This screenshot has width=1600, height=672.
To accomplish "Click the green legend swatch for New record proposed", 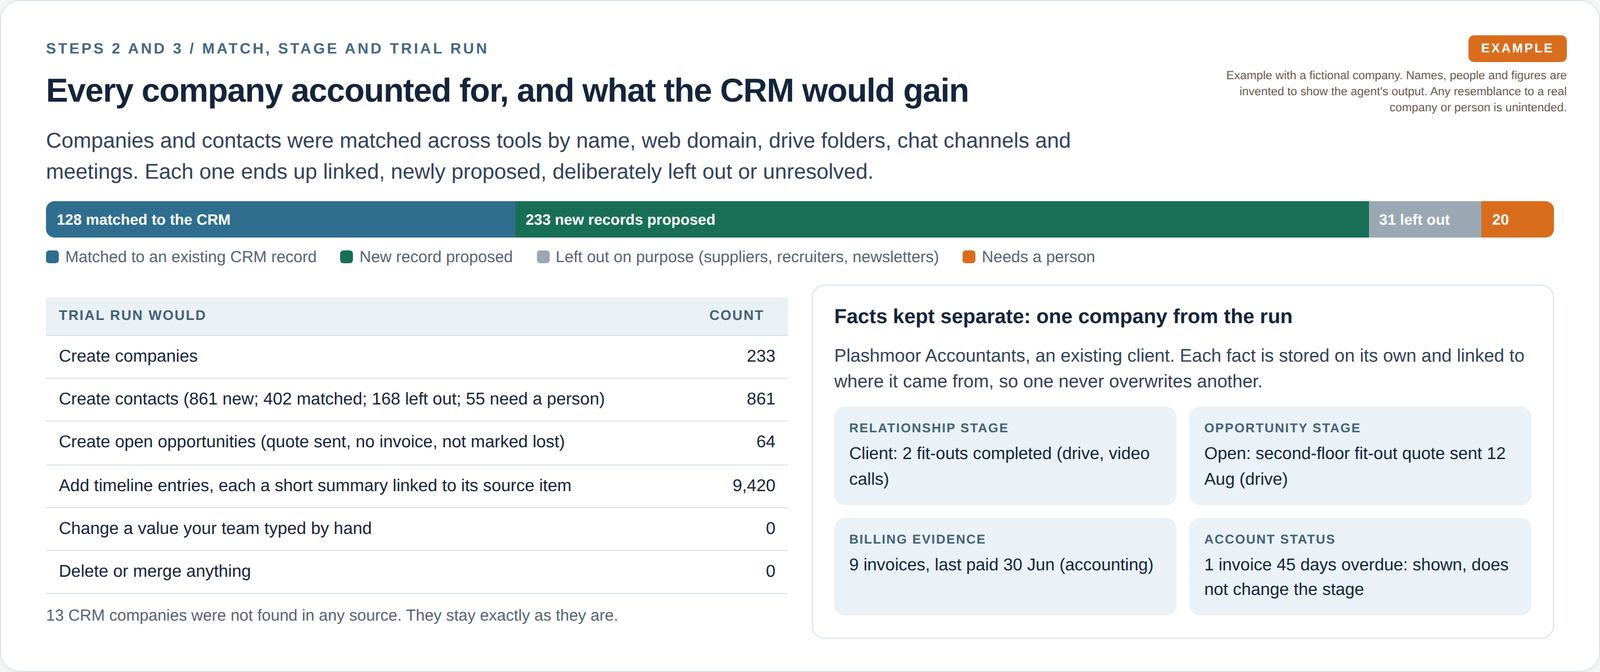I will pyautogui.click(x=347, y=257).
